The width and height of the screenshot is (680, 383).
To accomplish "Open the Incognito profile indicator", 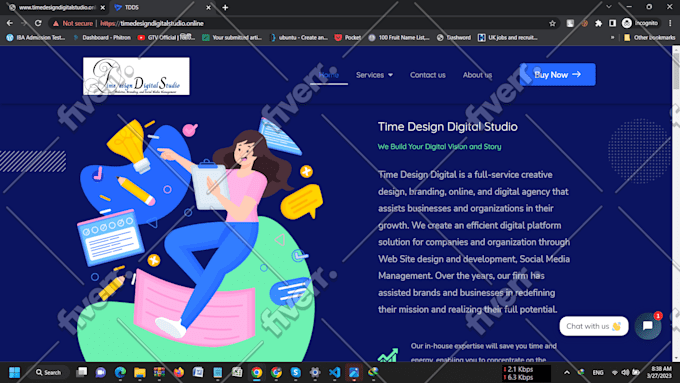I will (640, 23).
